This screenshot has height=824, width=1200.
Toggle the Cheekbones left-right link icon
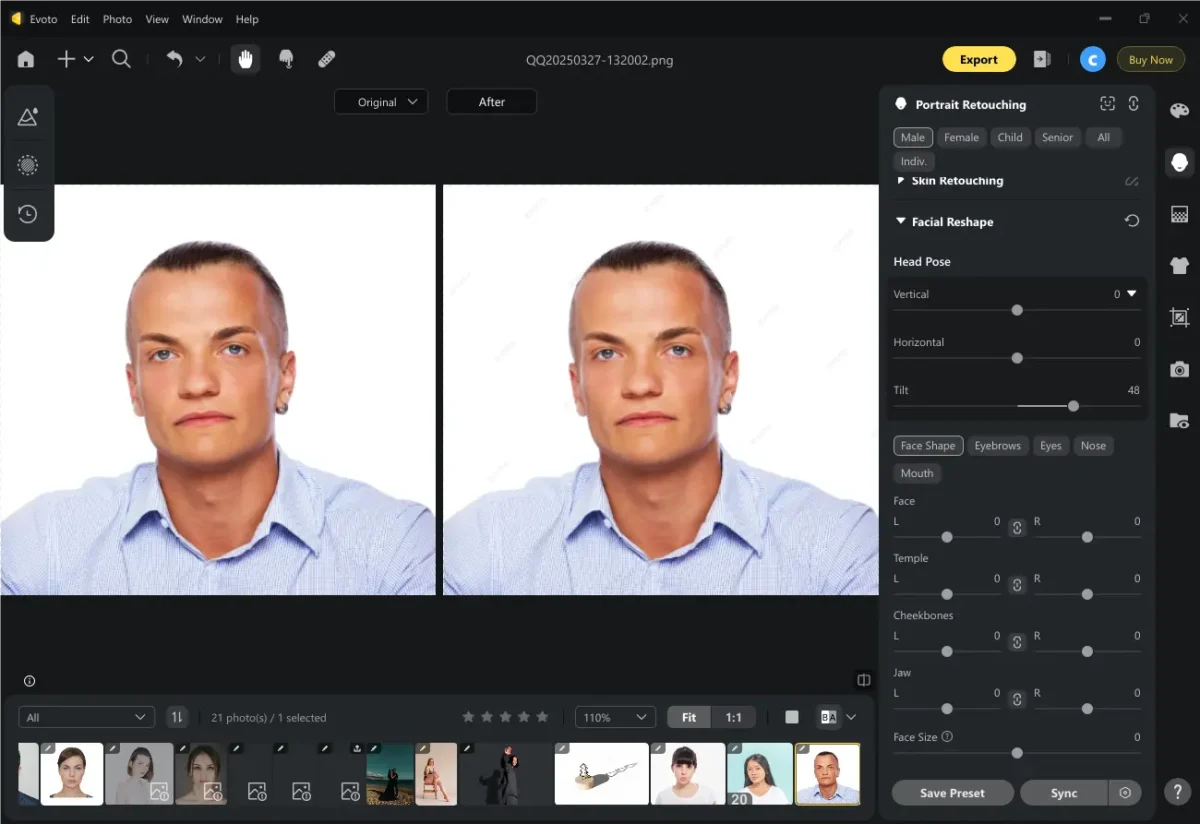(1017, 642)
